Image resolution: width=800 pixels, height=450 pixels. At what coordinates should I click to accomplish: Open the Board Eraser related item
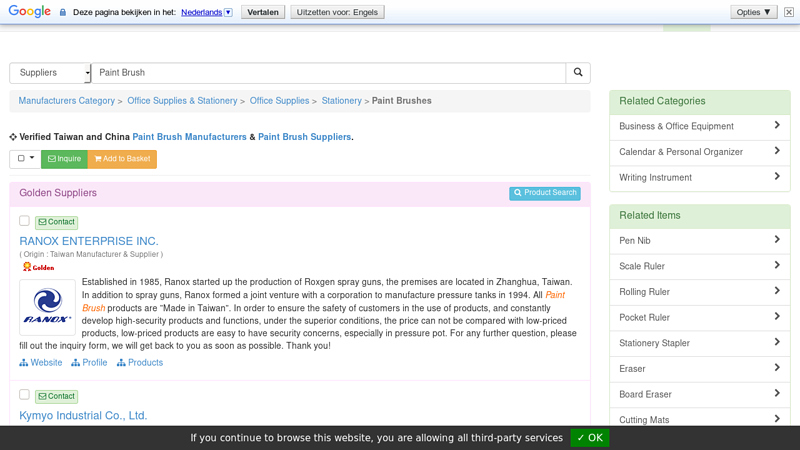pos(699,394)
